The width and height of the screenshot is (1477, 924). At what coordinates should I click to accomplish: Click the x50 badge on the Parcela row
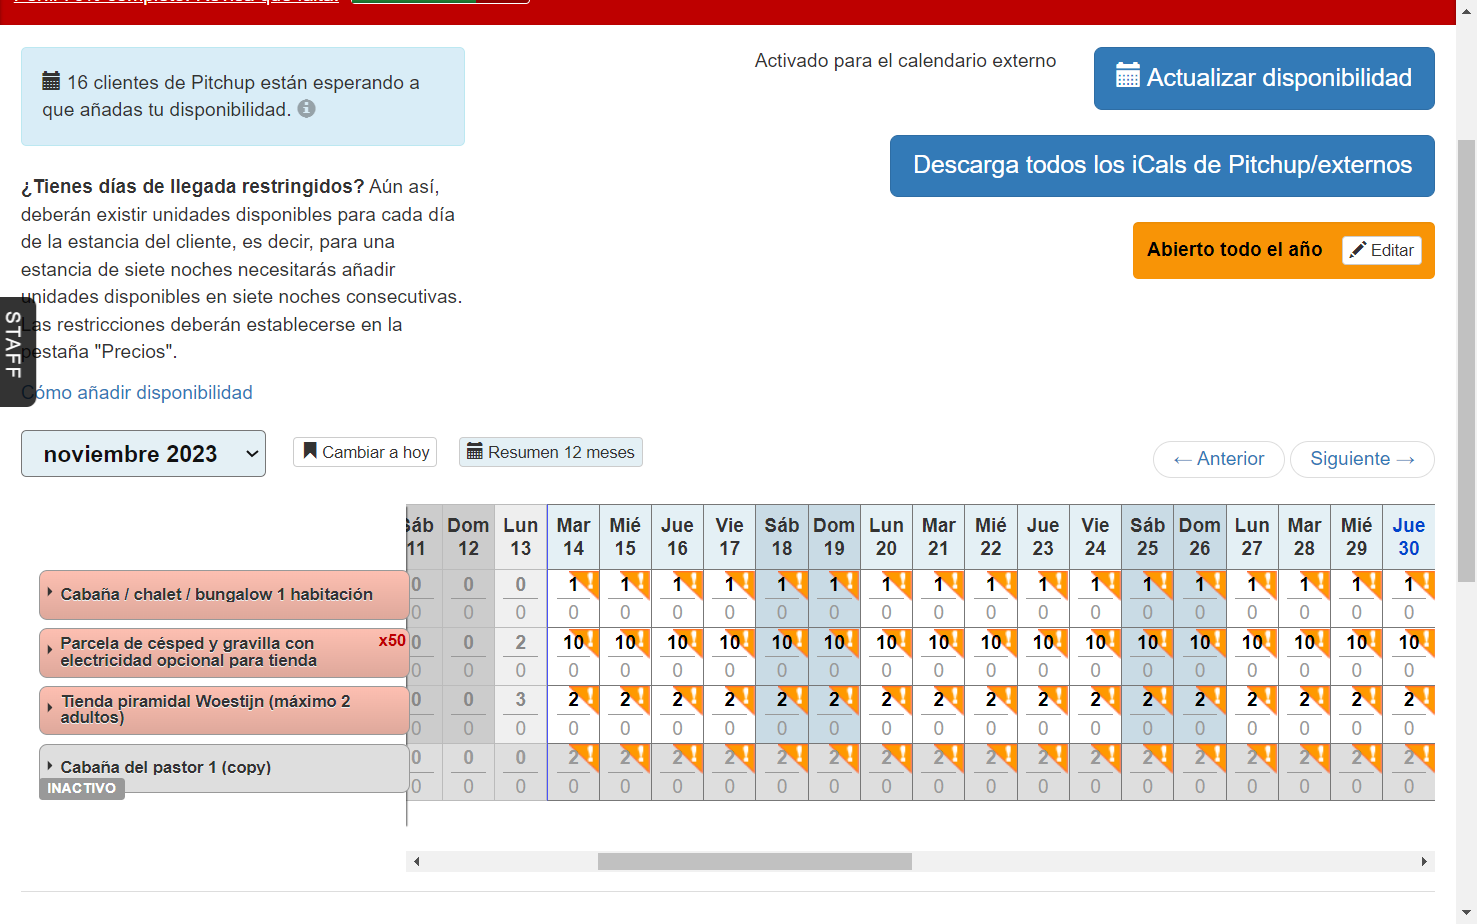click(x=392, y=641)
